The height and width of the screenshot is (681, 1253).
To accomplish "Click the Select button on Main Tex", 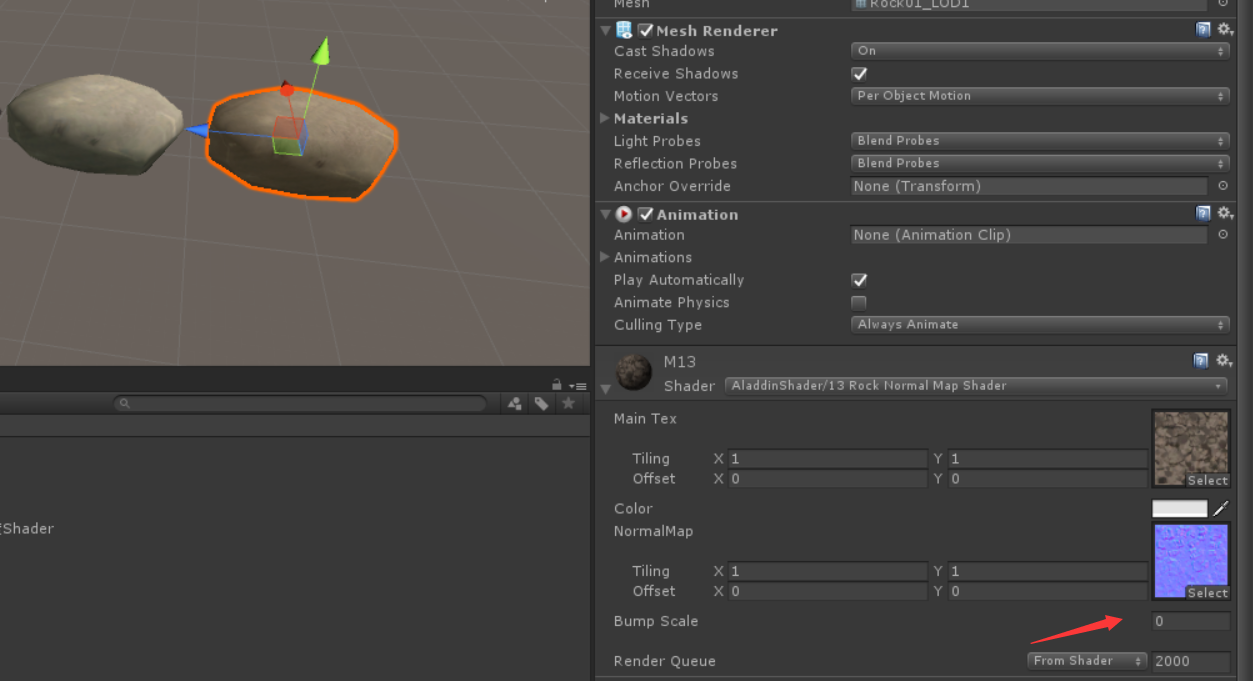I will click(1207, 480).
